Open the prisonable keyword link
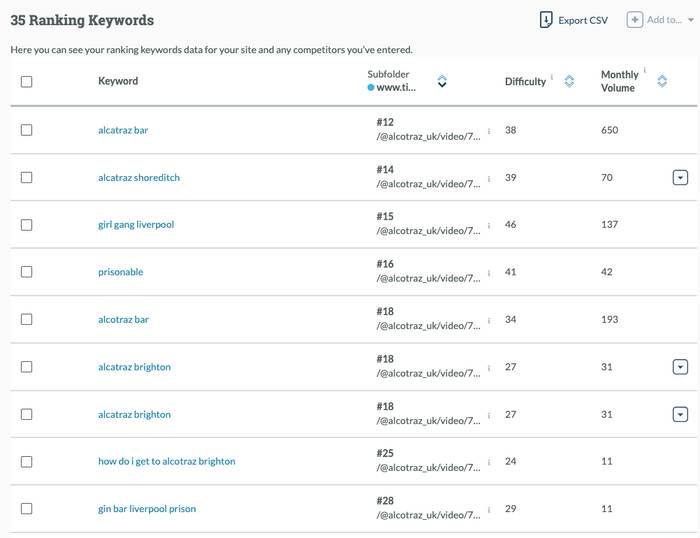Screen dimensions: 700x538 pyautogui.click(x=121, y=272)
